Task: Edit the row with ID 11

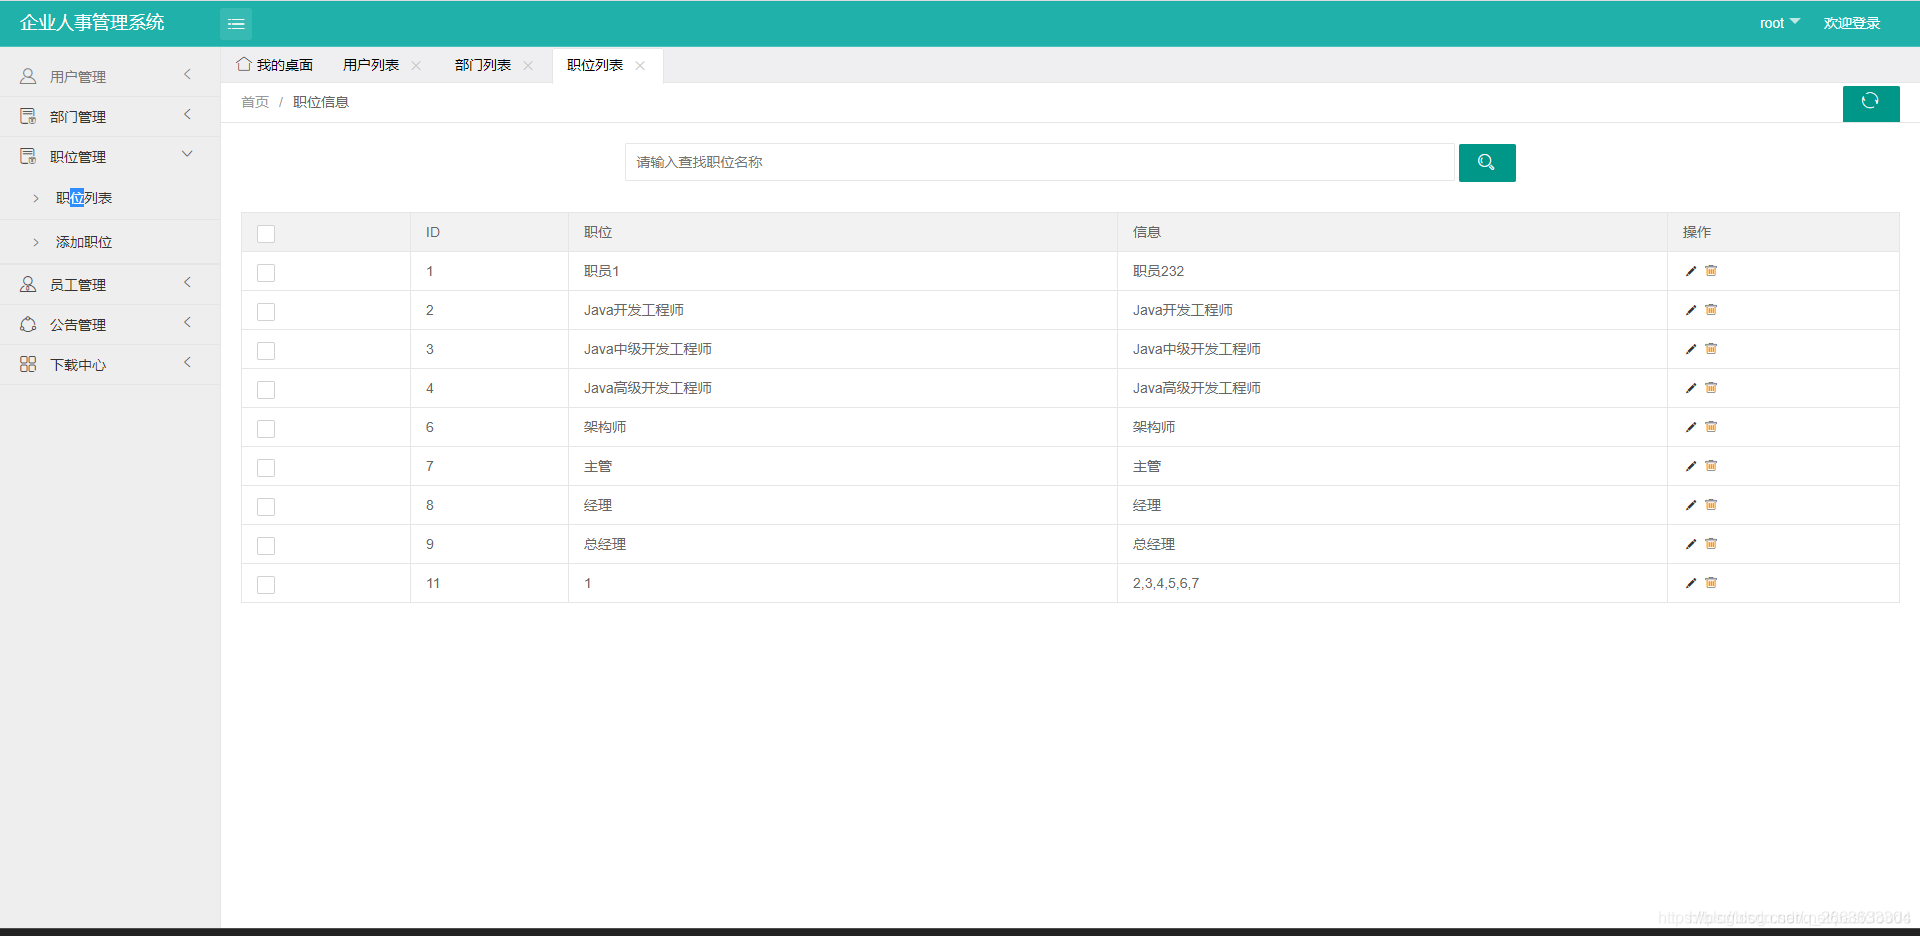Action: coord(1691,583)
